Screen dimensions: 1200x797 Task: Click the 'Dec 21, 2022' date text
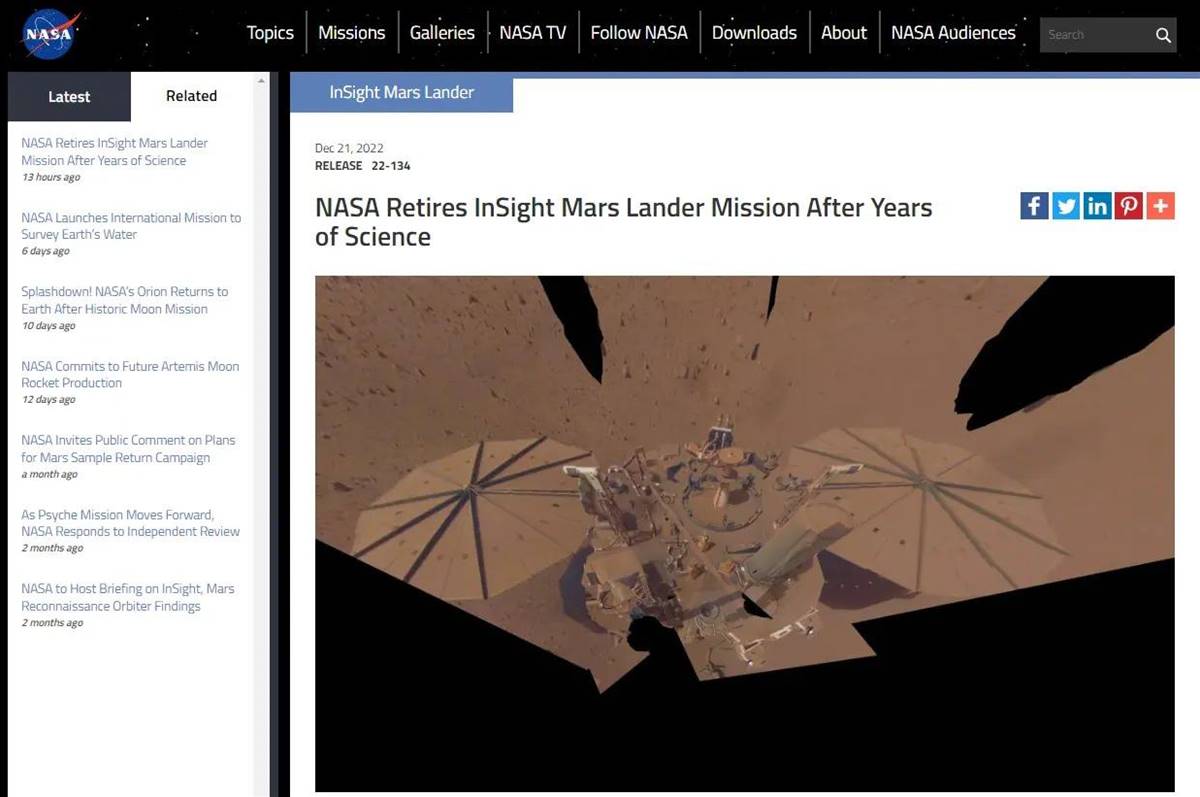pyautogui.click(x=349, y=149)
